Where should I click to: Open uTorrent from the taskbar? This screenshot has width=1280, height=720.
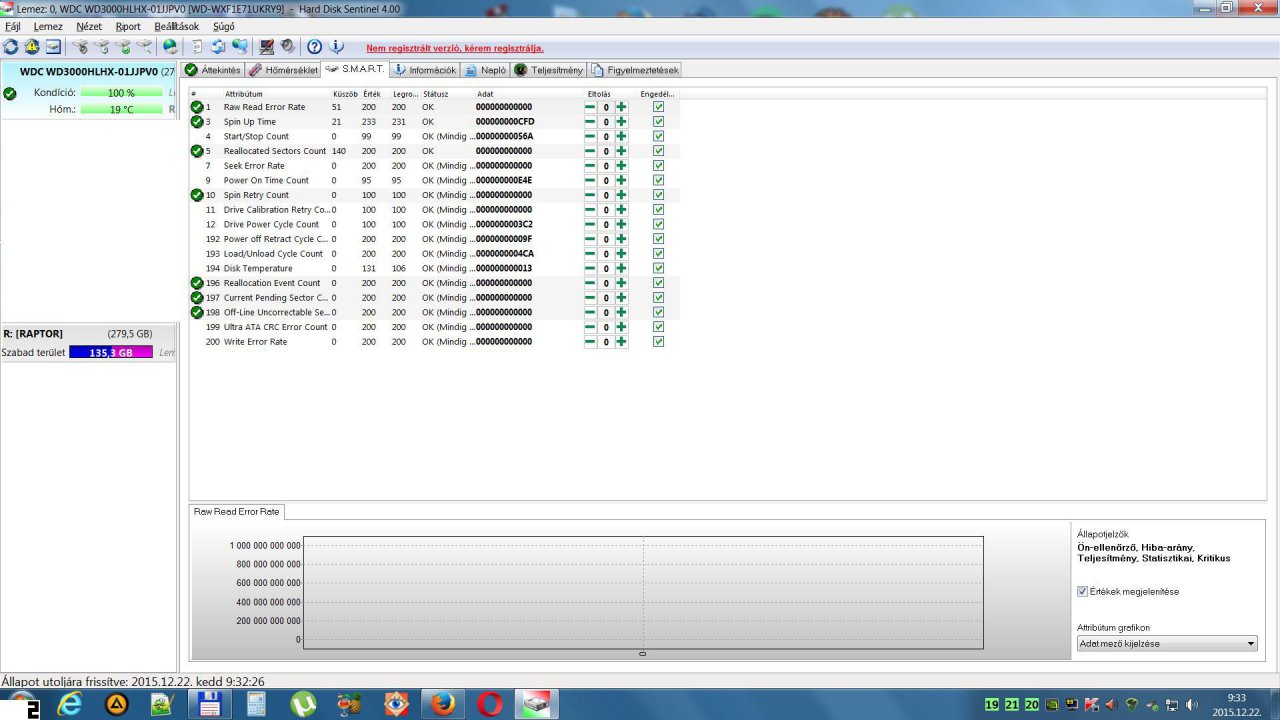pos(303,704)
